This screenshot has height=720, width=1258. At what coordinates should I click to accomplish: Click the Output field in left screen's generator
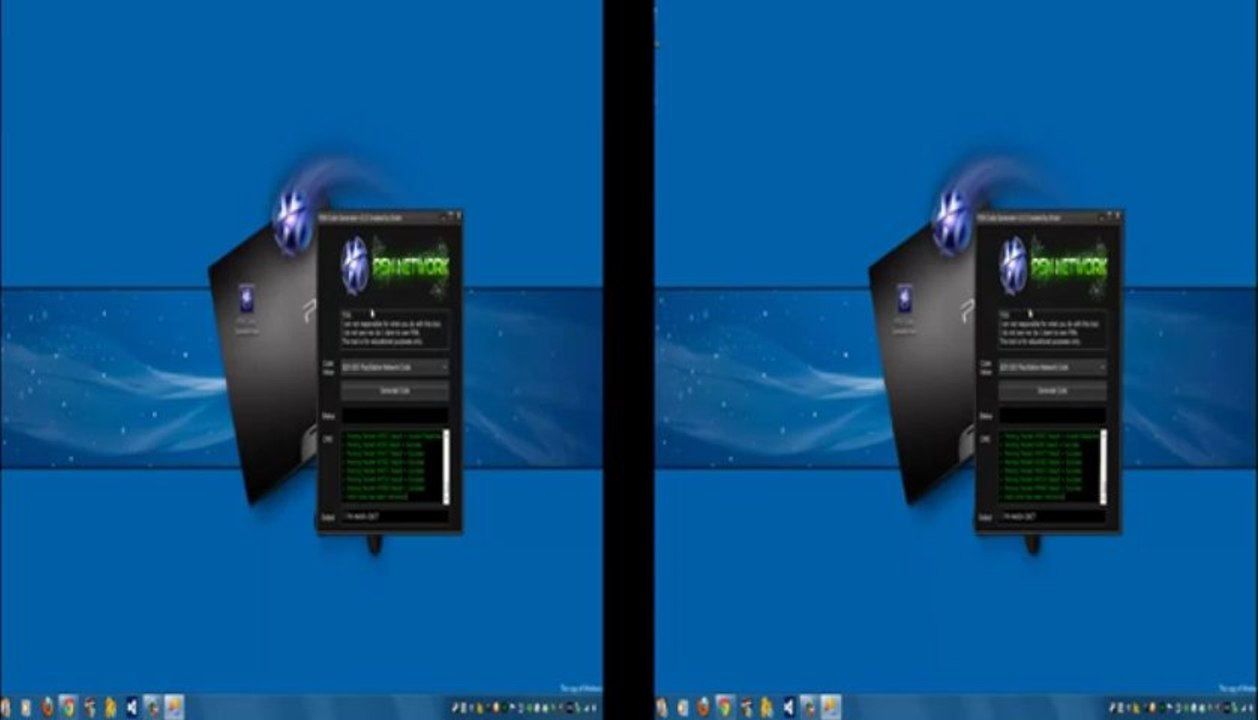pos(395,517)
